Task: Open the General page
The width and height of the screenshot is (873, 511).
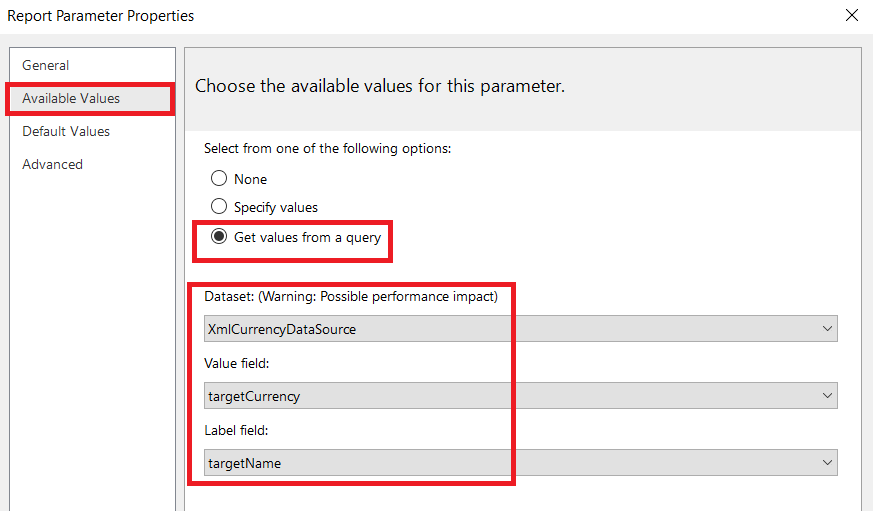Action: (46, 65)
